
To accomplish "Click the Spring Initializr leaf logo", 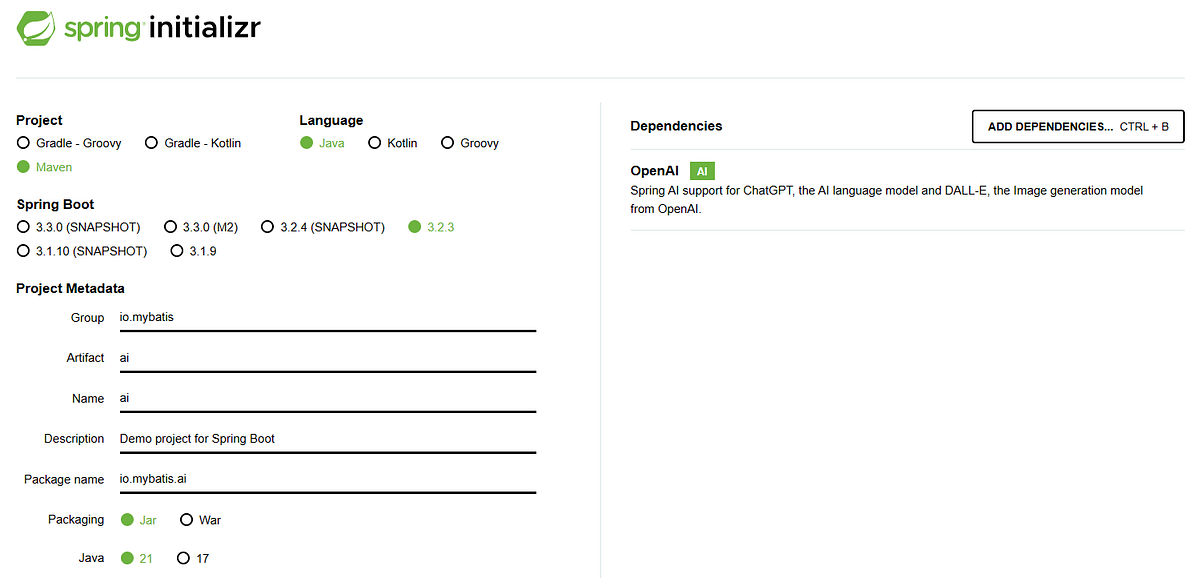I will [x=36, y=27].
